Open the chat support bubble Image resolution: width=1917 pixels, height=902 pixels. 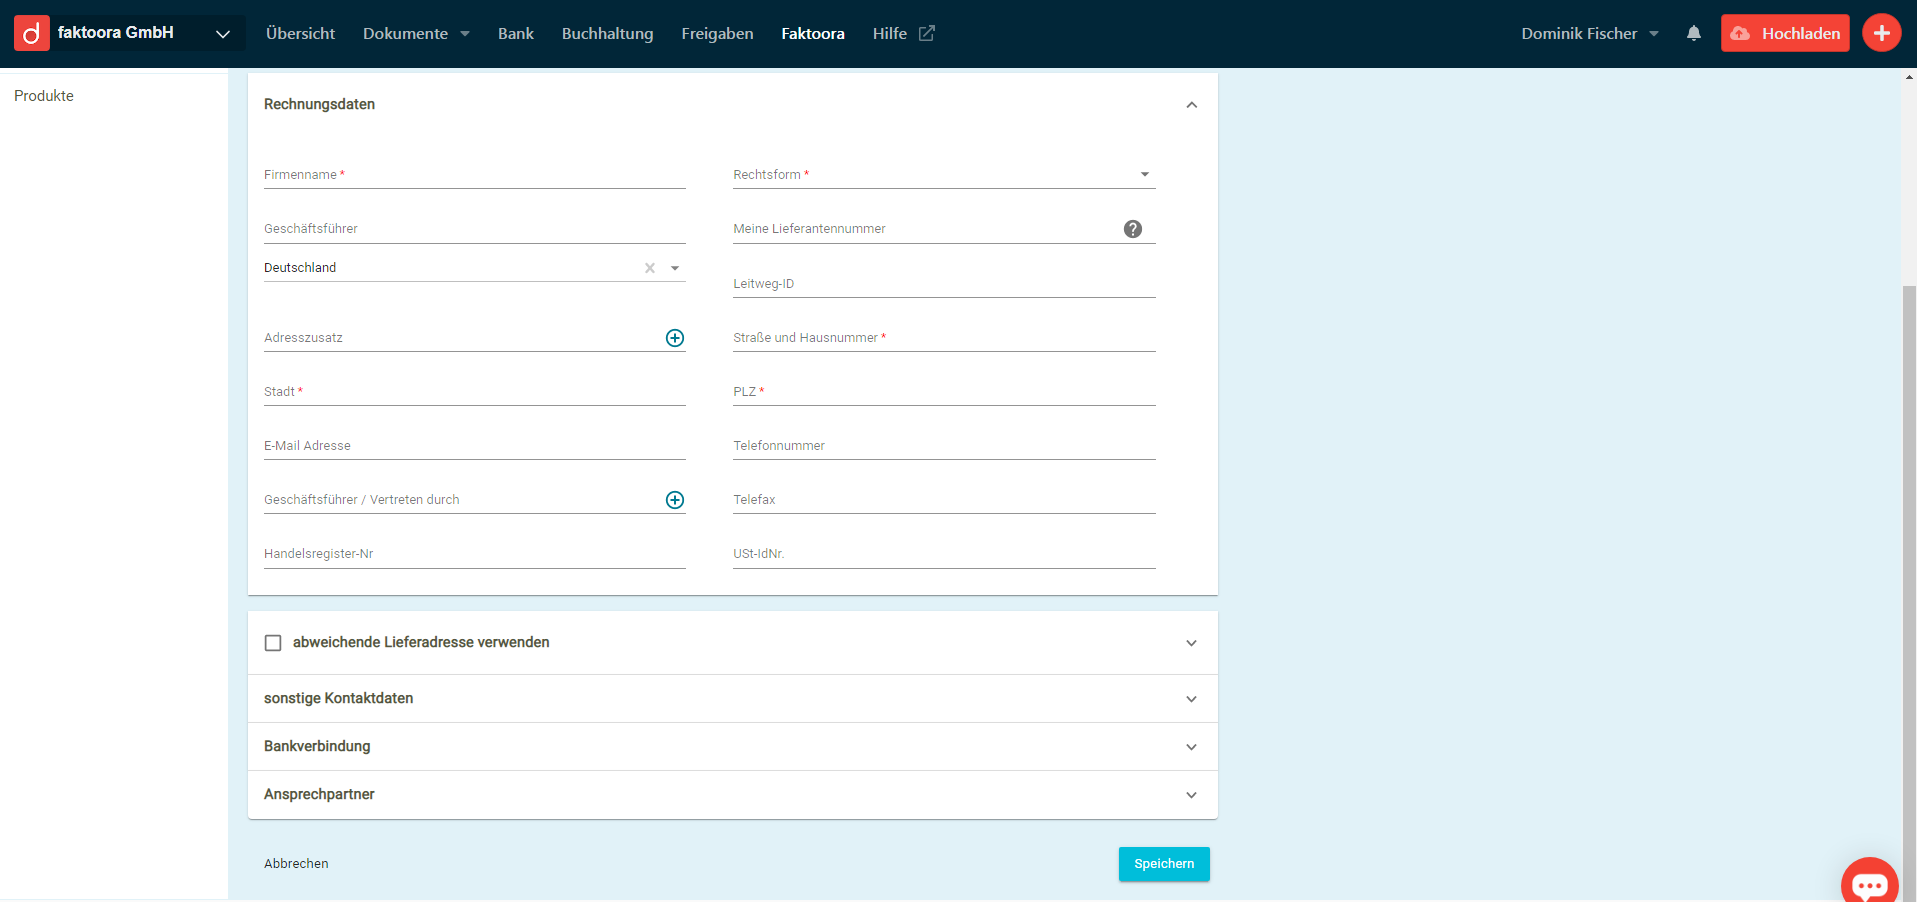(x=1868, y=883)
